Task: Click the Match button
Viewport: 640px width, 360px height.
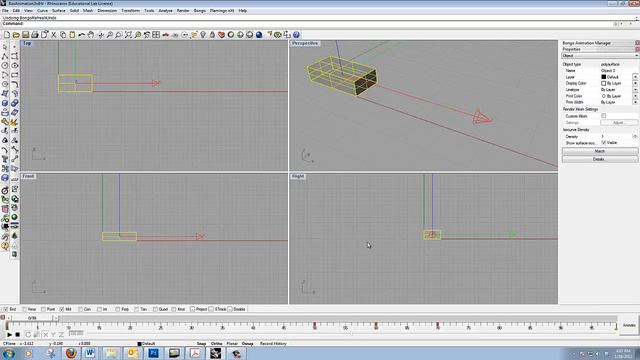Action: (x=600, y=151)
